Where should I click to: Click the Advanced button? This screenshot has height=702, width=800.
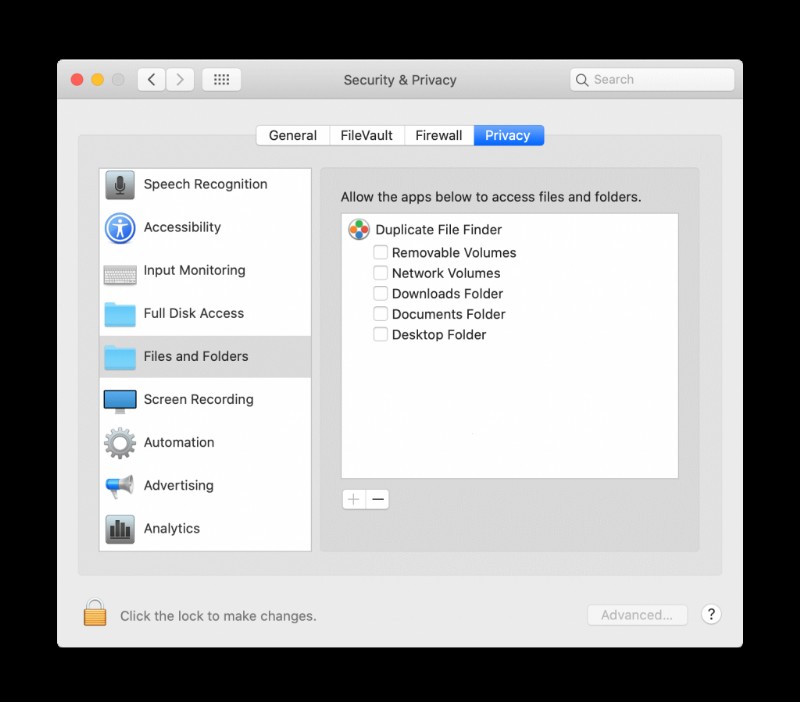[637, 615]
